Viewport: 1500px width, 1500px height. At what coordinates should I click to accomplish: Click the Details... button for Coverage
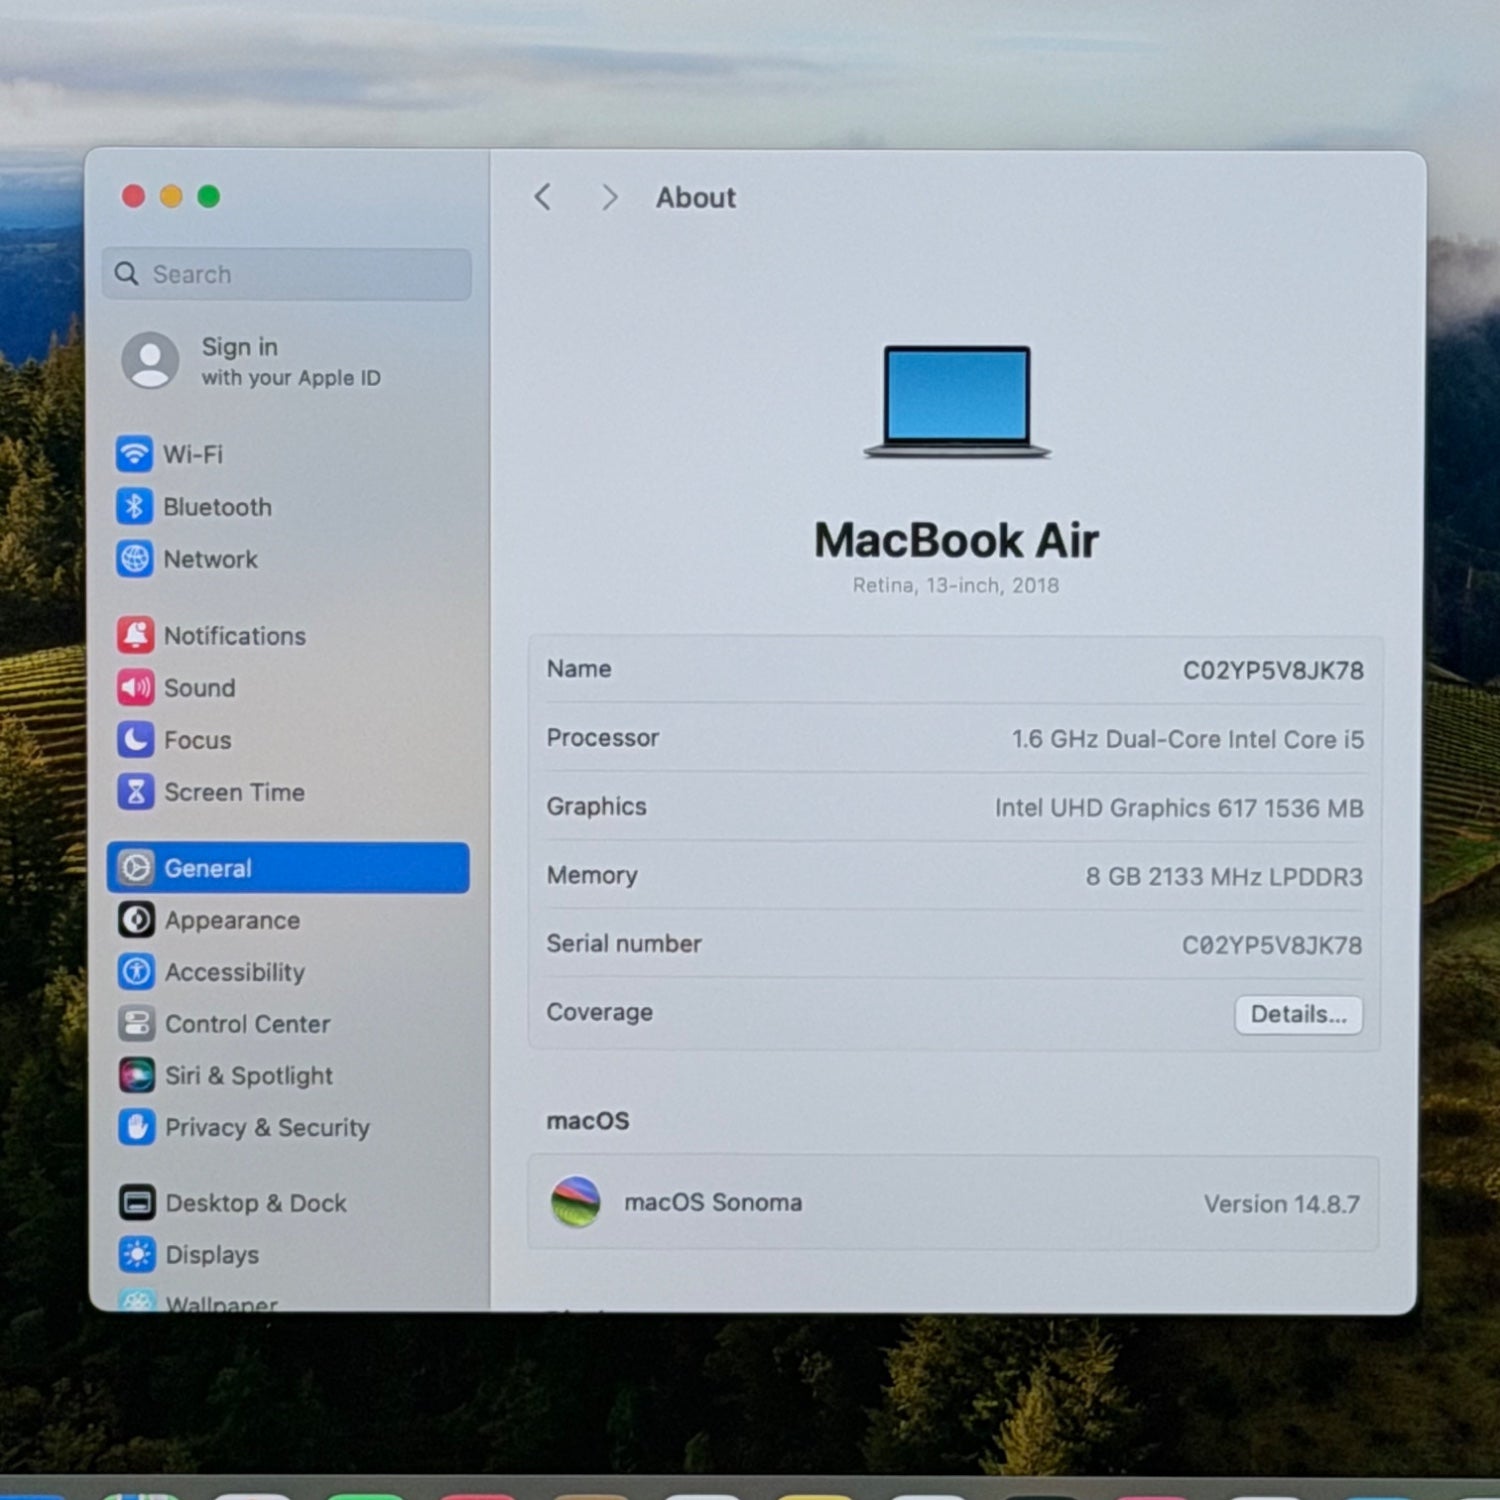click(1298, 1015)
